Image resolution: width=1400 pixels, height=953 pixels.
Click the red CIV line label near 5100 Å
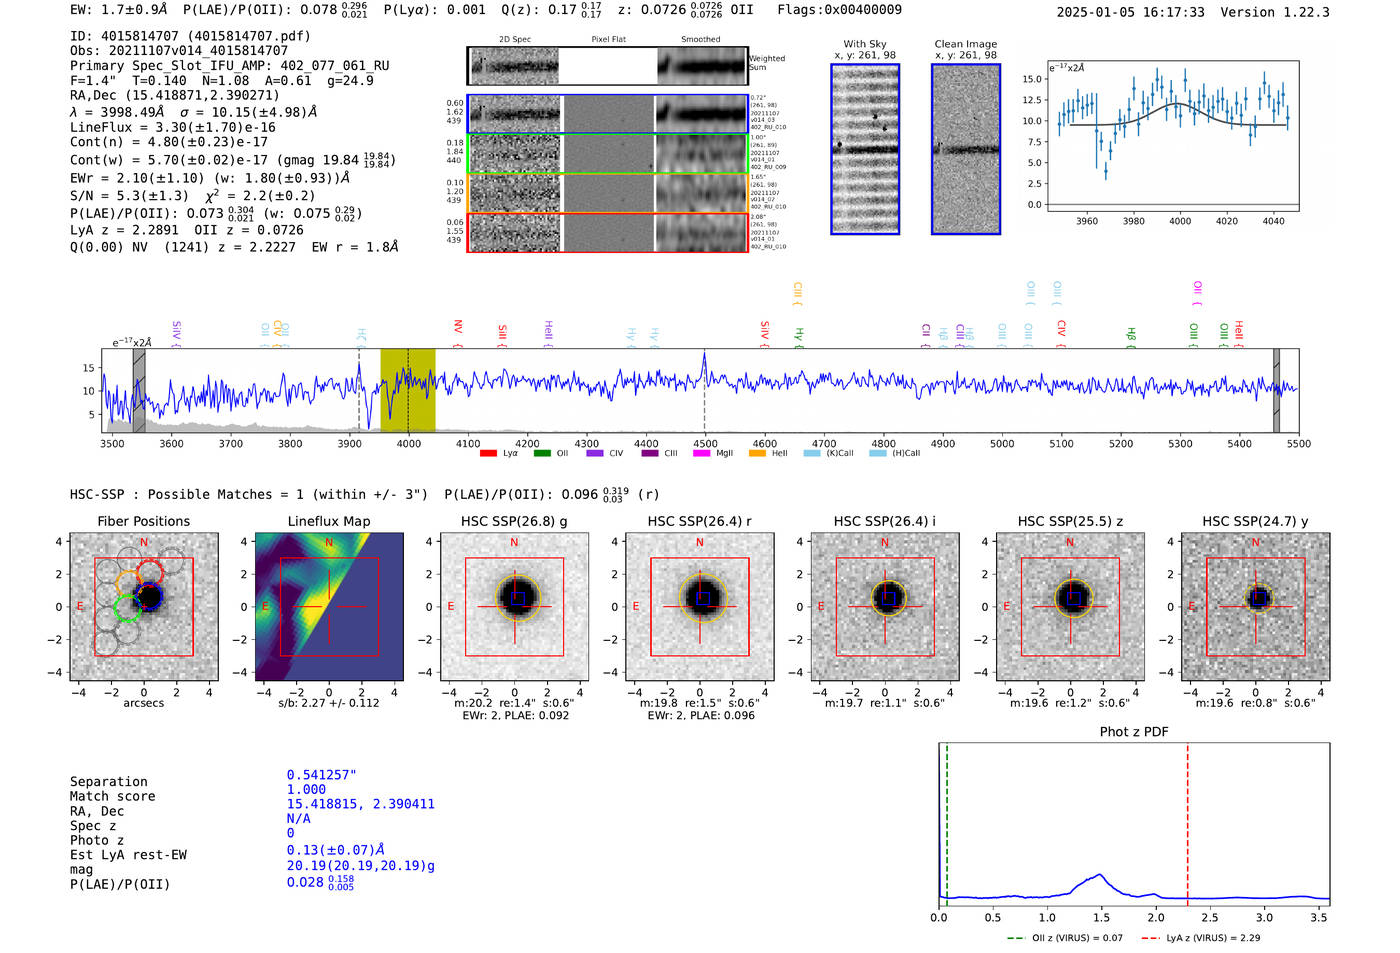pos(1061,334)
